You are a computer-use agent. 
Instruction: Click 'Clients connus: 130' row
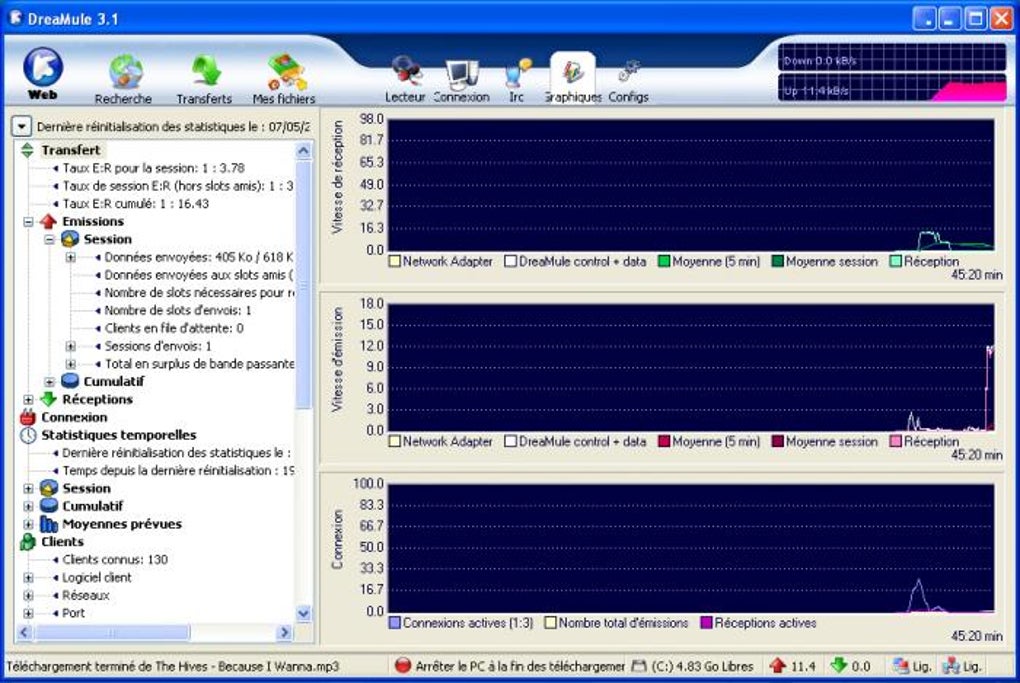(115, 559)
